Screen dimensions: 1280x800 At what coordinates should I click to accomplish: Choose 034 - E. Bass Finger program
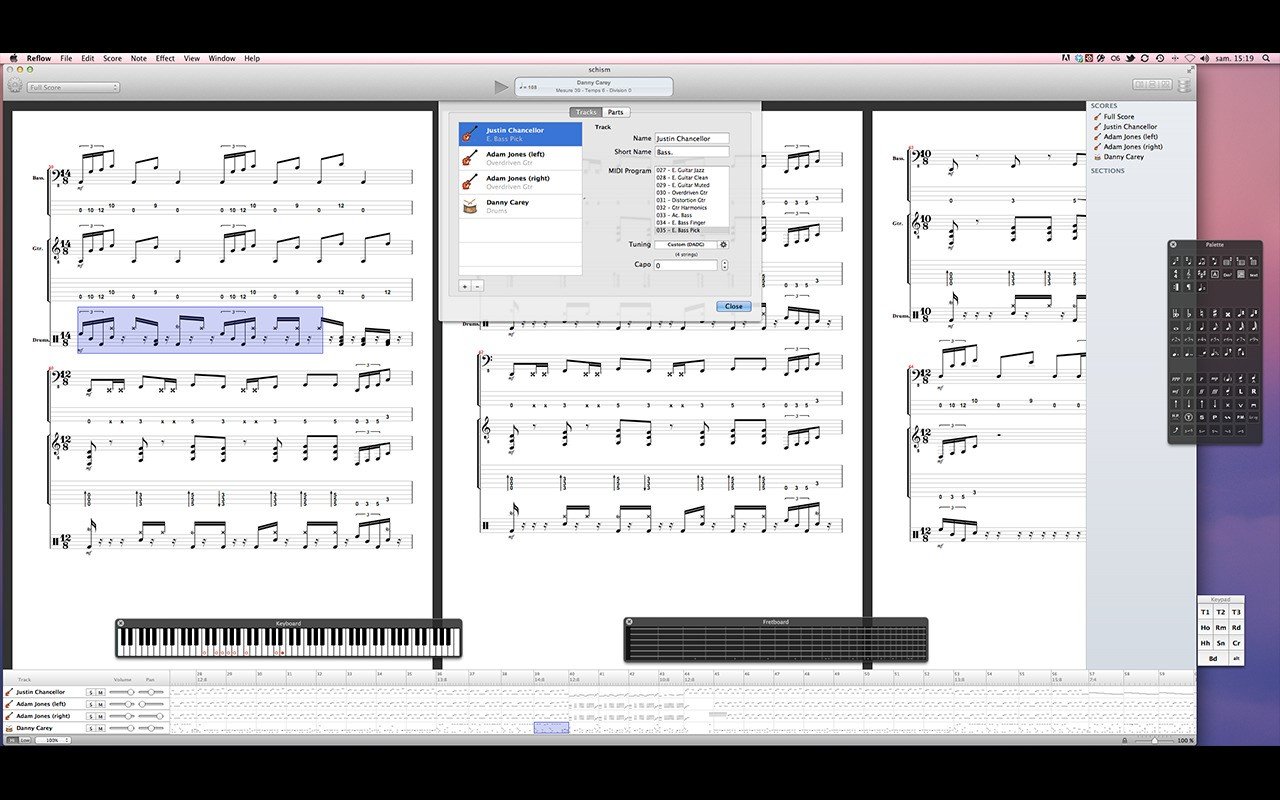point(691,223)
